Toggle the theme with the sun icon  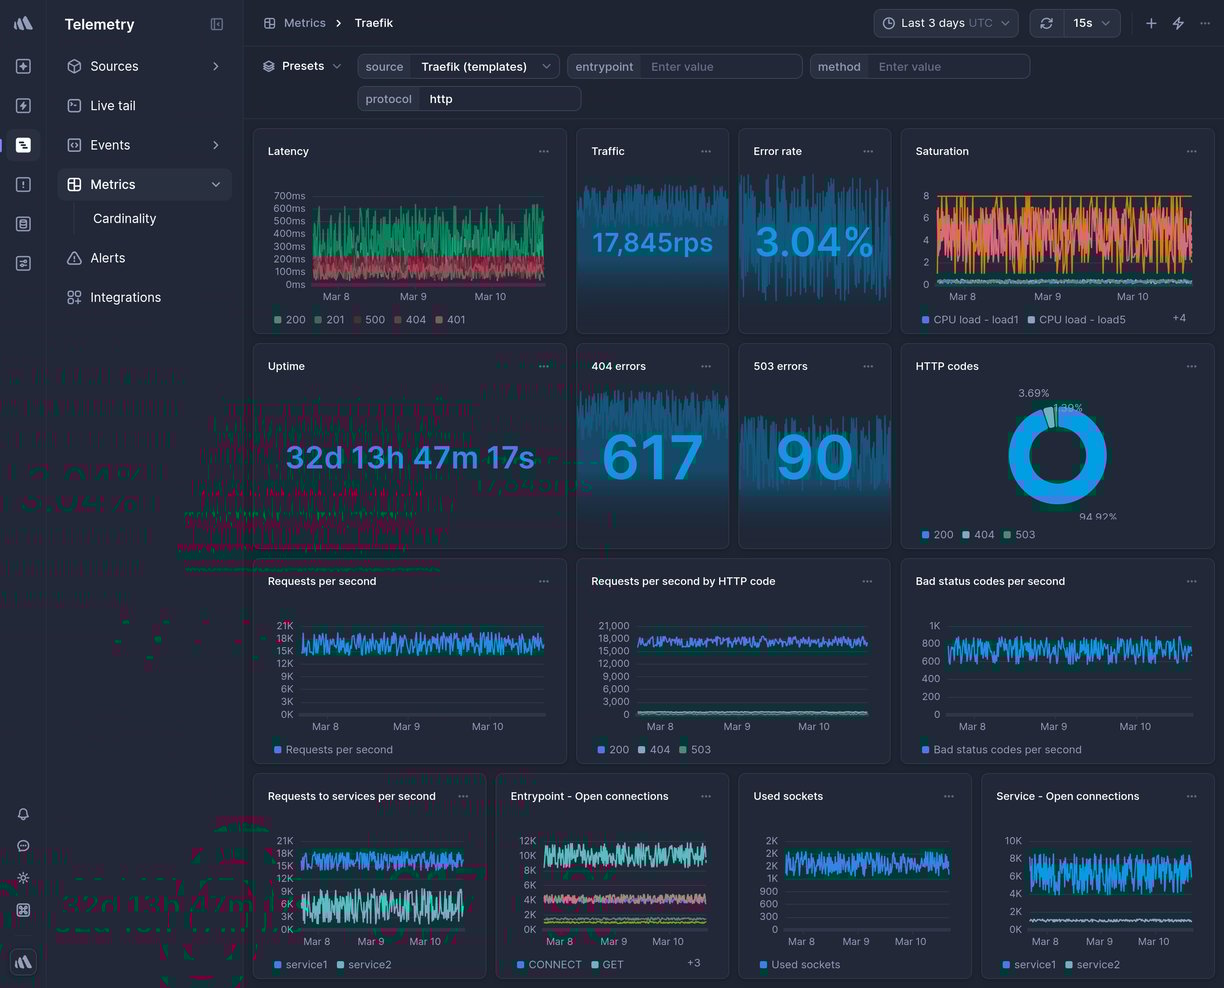click(22, 878)
